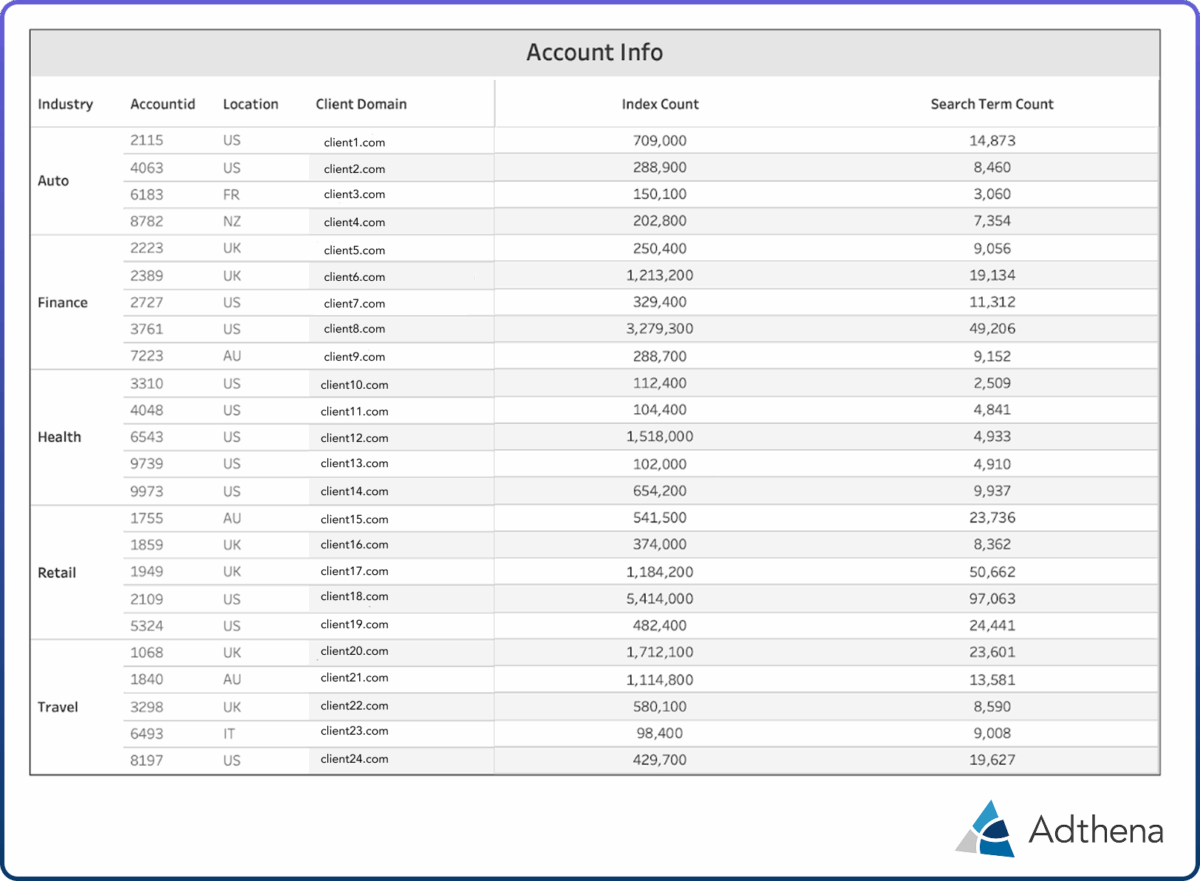
Task: Select the Retail industry row label
Action: pyautogui.click(x=57, y=572)
